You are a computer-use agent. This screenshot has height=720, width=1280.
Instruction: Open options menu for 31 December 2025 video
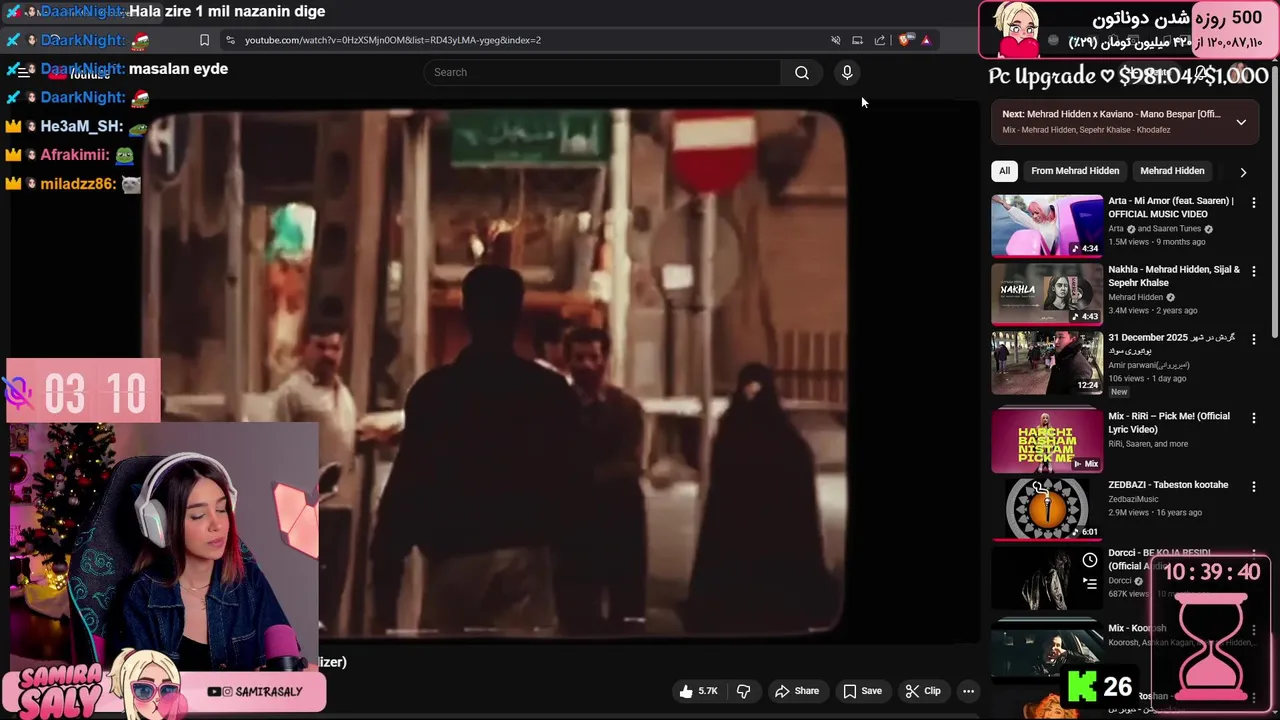[x=1253, y=339]
